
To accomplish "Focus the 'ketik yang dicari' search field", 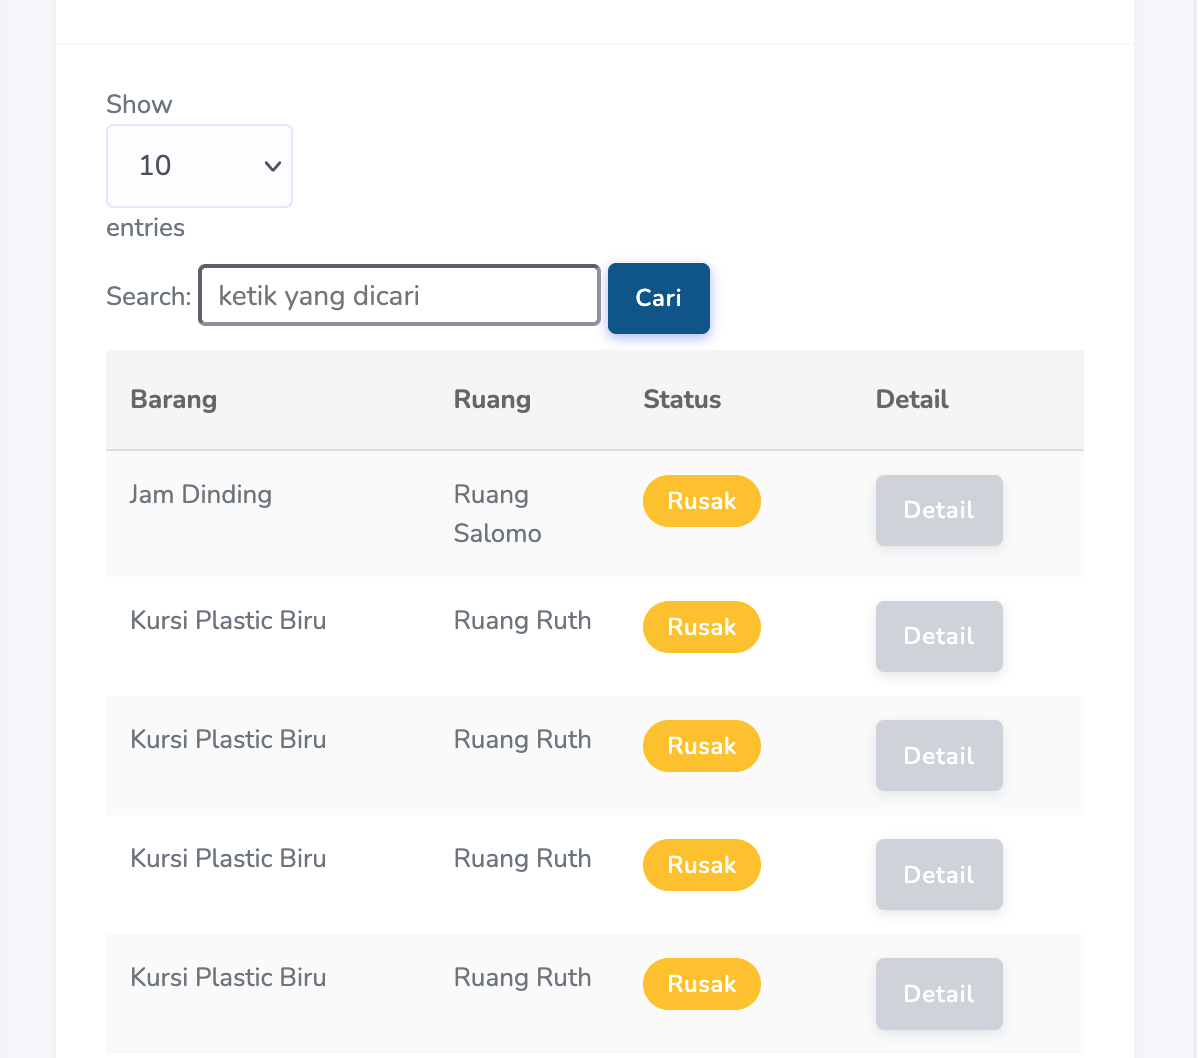I will pyautogui.click(x=399, y=296).
